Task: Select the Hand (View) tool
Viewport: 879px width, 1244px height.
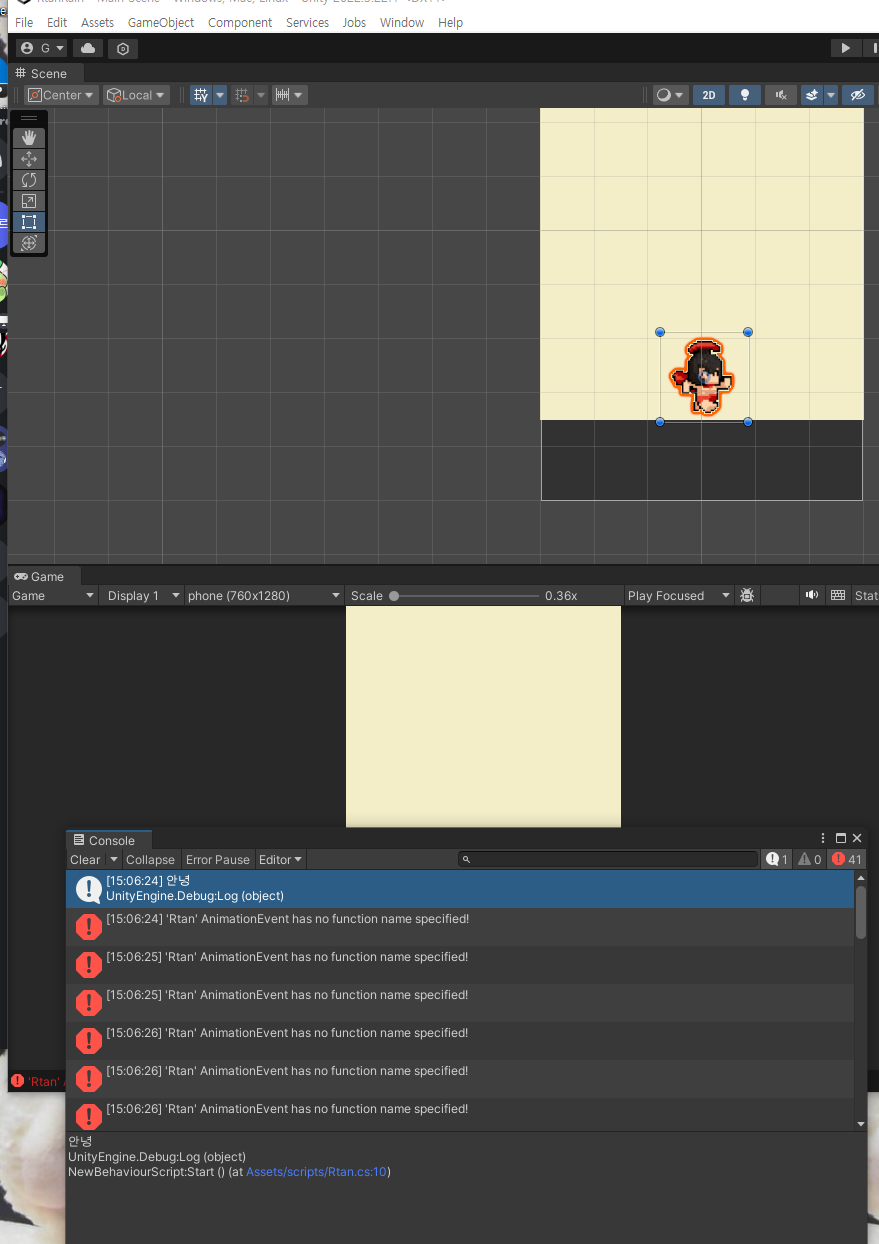Action: pyautogui.click(x=29, y=137)
